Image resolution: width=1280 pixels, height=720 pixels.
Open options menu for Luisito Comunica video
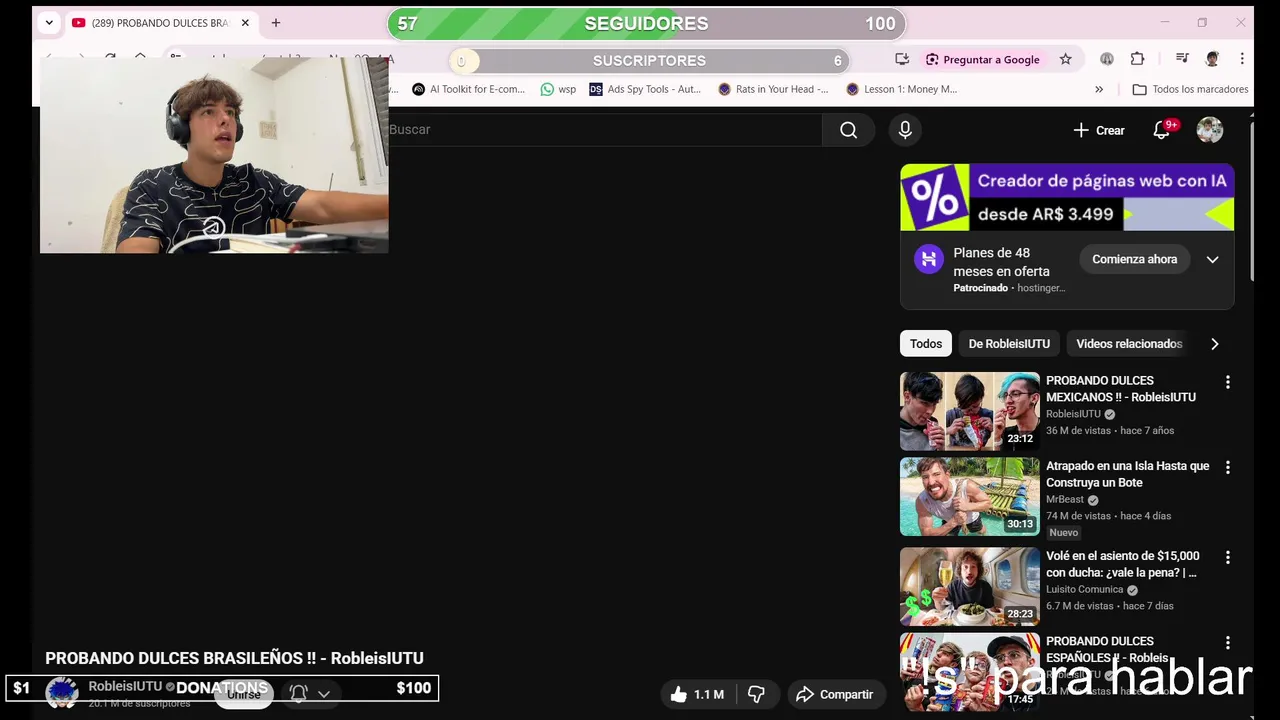[1227, 557]
